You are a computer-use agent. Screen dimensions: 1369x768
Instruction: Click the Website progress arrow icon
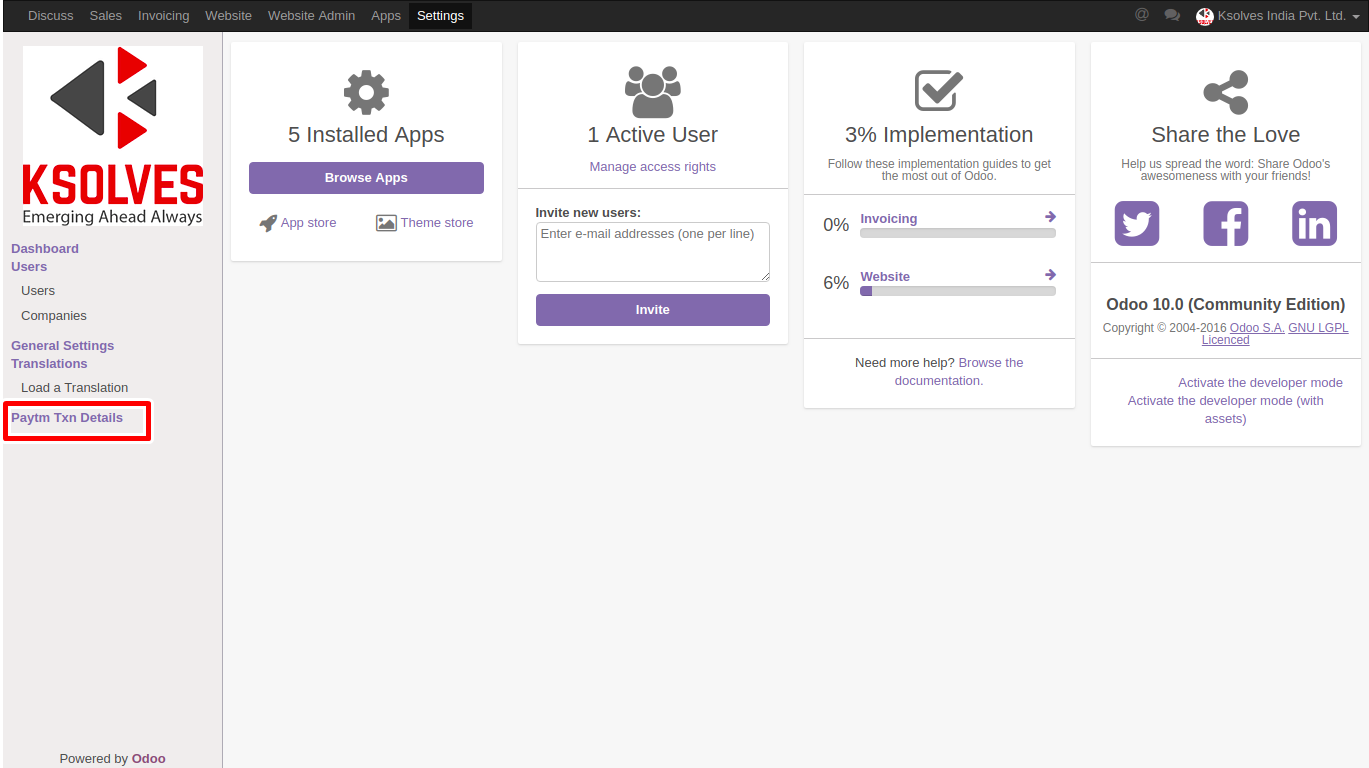[1050, 275]
